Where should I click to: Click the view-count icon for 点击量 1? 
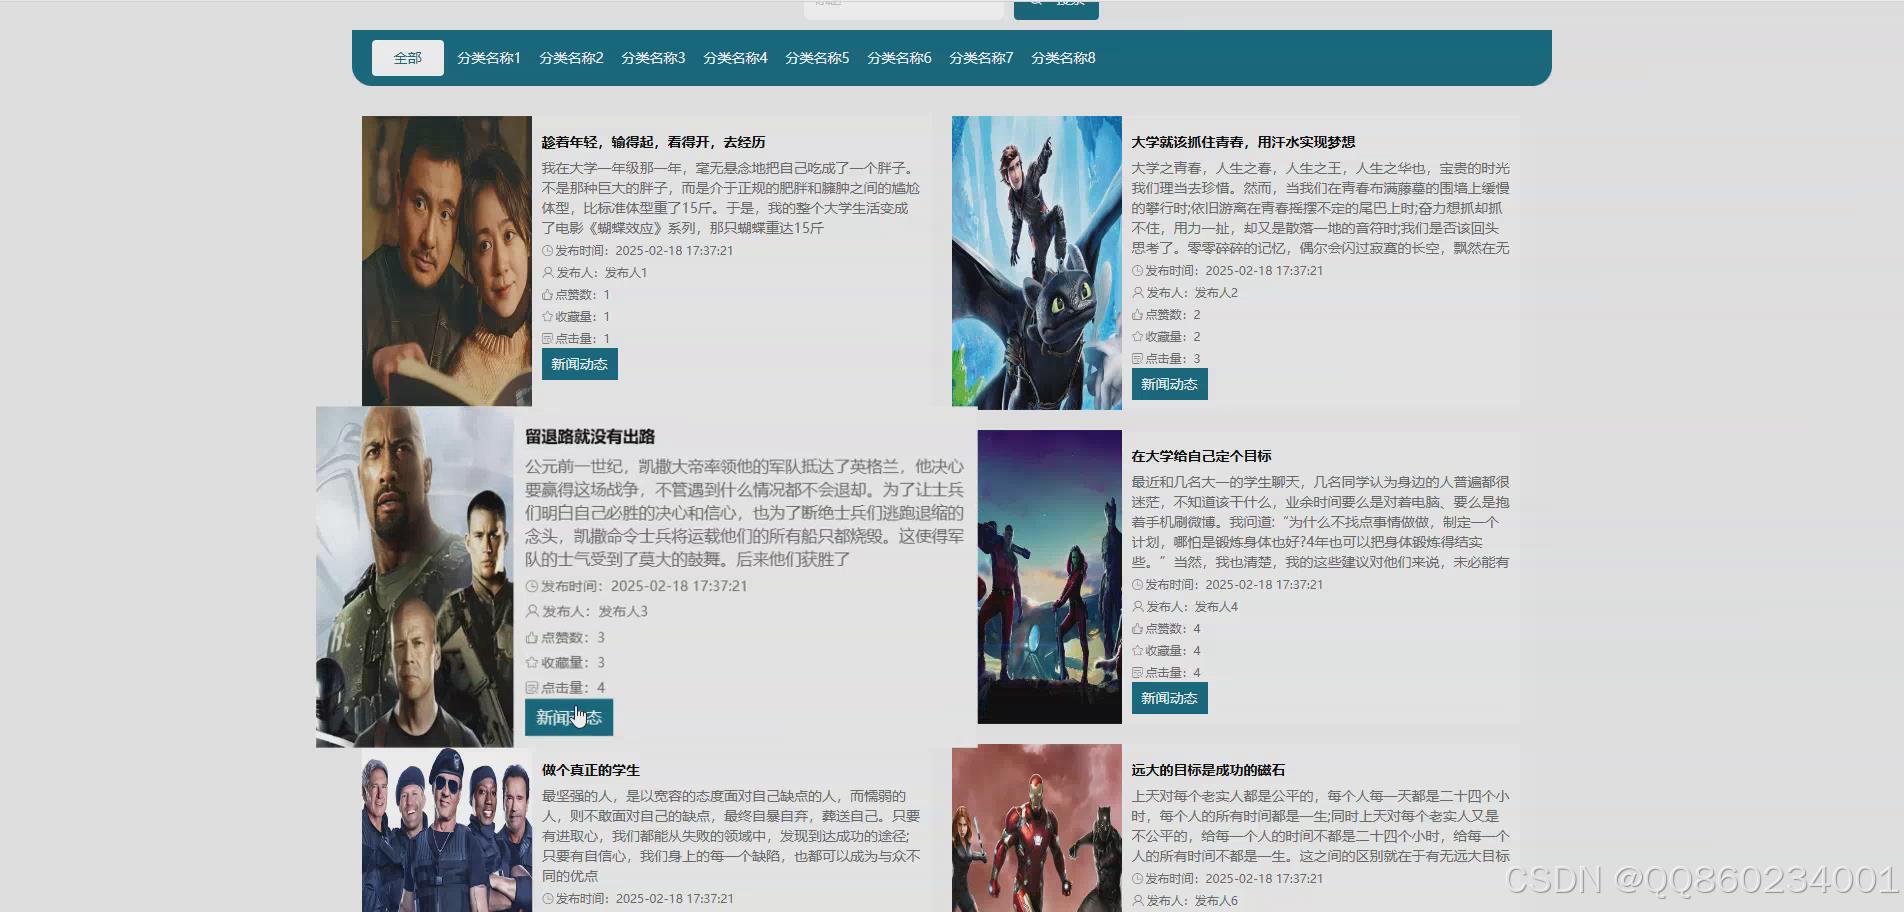pyautogui.click(x=547, y=339)
